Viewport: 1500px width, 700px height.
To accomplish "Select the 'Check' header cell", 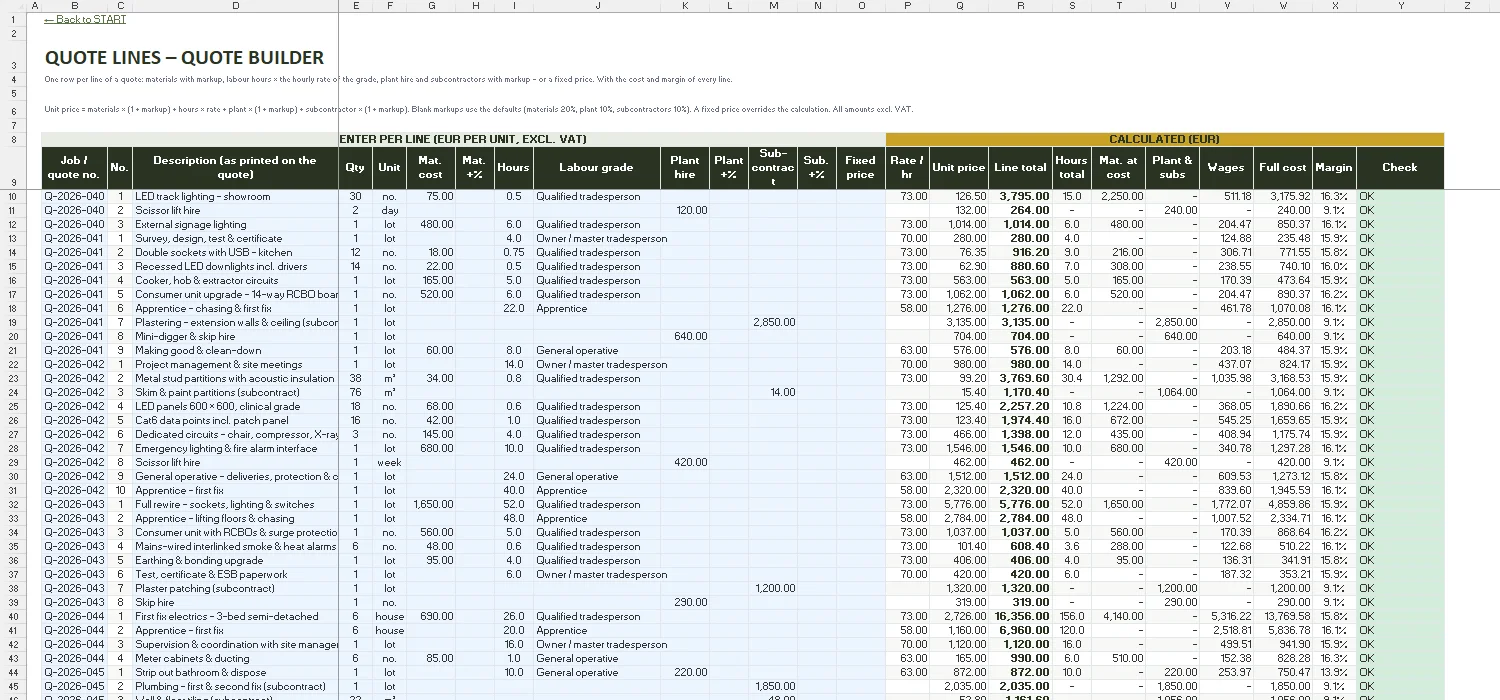I will [x=1400, y=167].
